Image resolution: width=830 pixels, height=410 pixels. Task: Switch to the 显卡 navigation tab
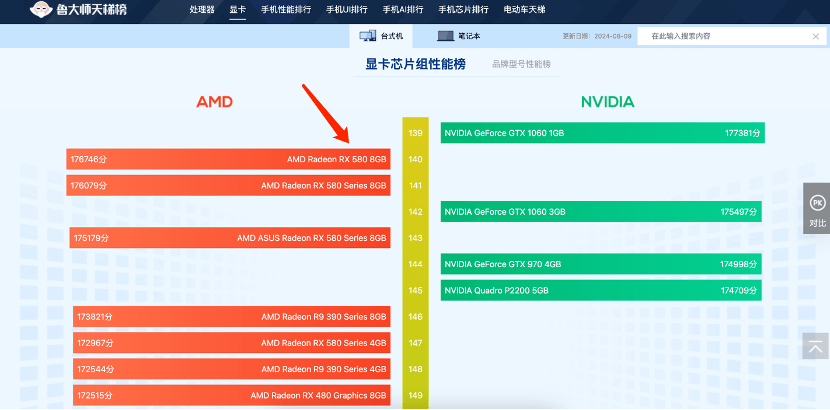237,10
